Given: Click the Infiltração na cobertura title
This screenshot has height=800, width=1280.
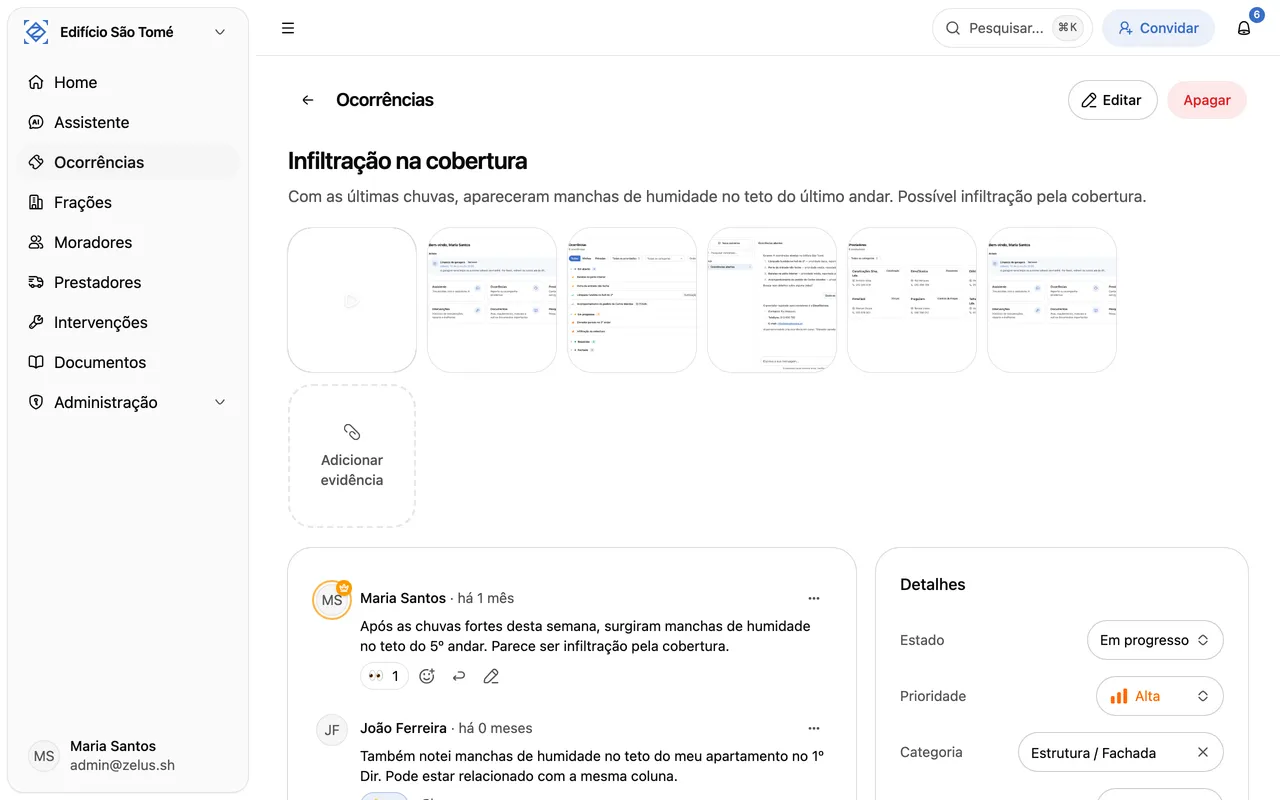Looking at the screenshot, I should coord(407,161).
